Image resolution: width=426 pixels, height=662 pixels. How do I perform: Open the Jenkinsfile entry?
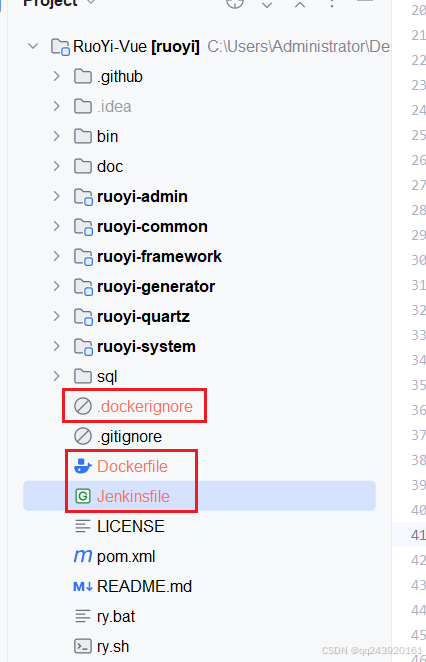133,496
